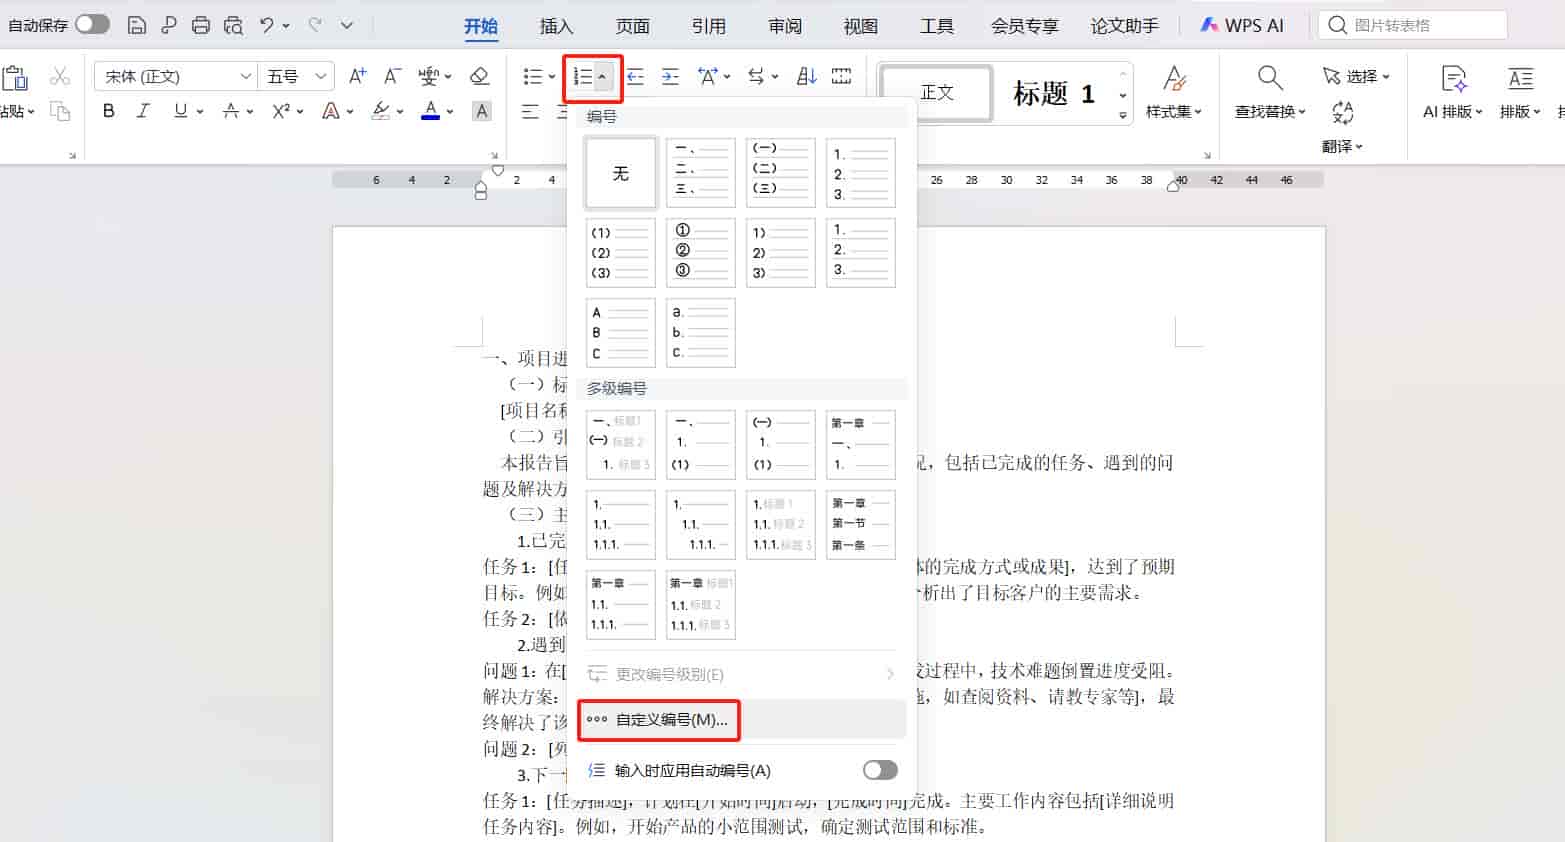
Task: Click the copy icon below scissors
Action: (x=60, y=111)
